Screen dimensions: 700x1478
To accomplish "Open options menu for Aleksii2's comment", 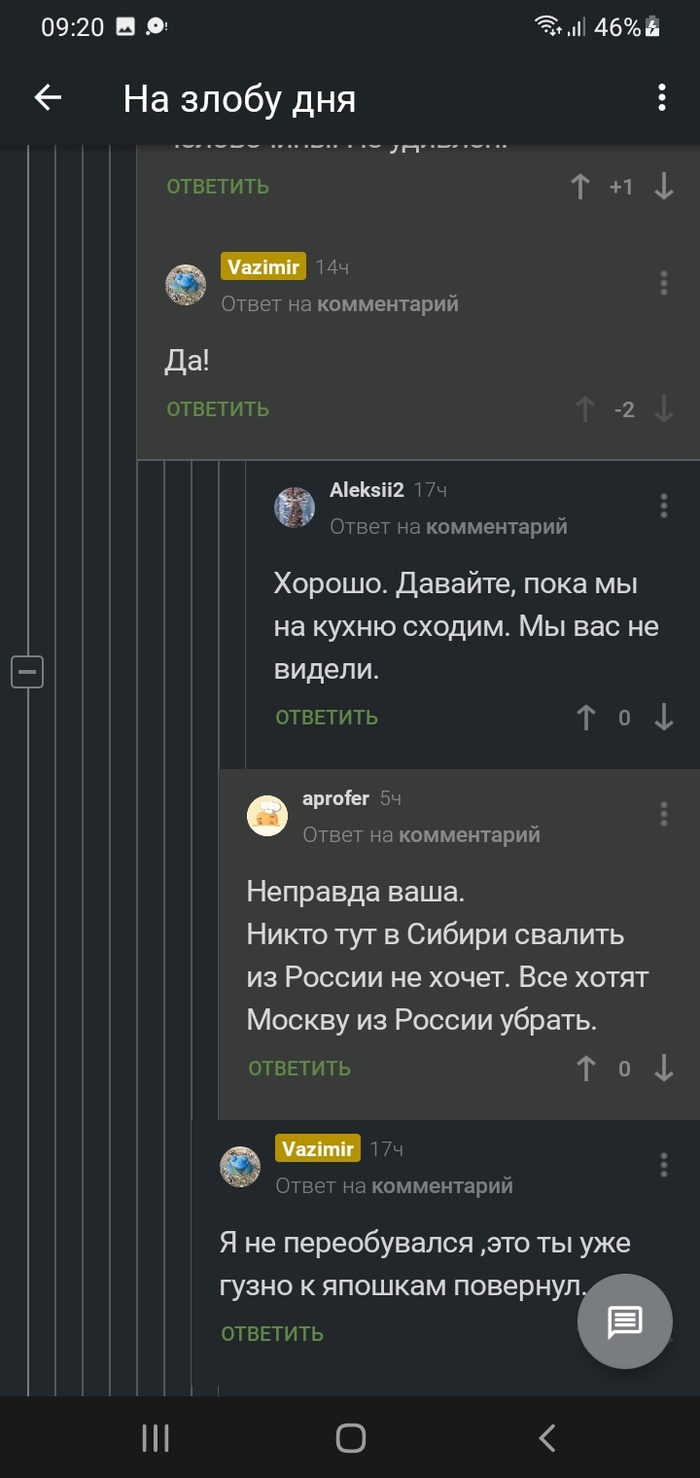I will tap(663, 505).
